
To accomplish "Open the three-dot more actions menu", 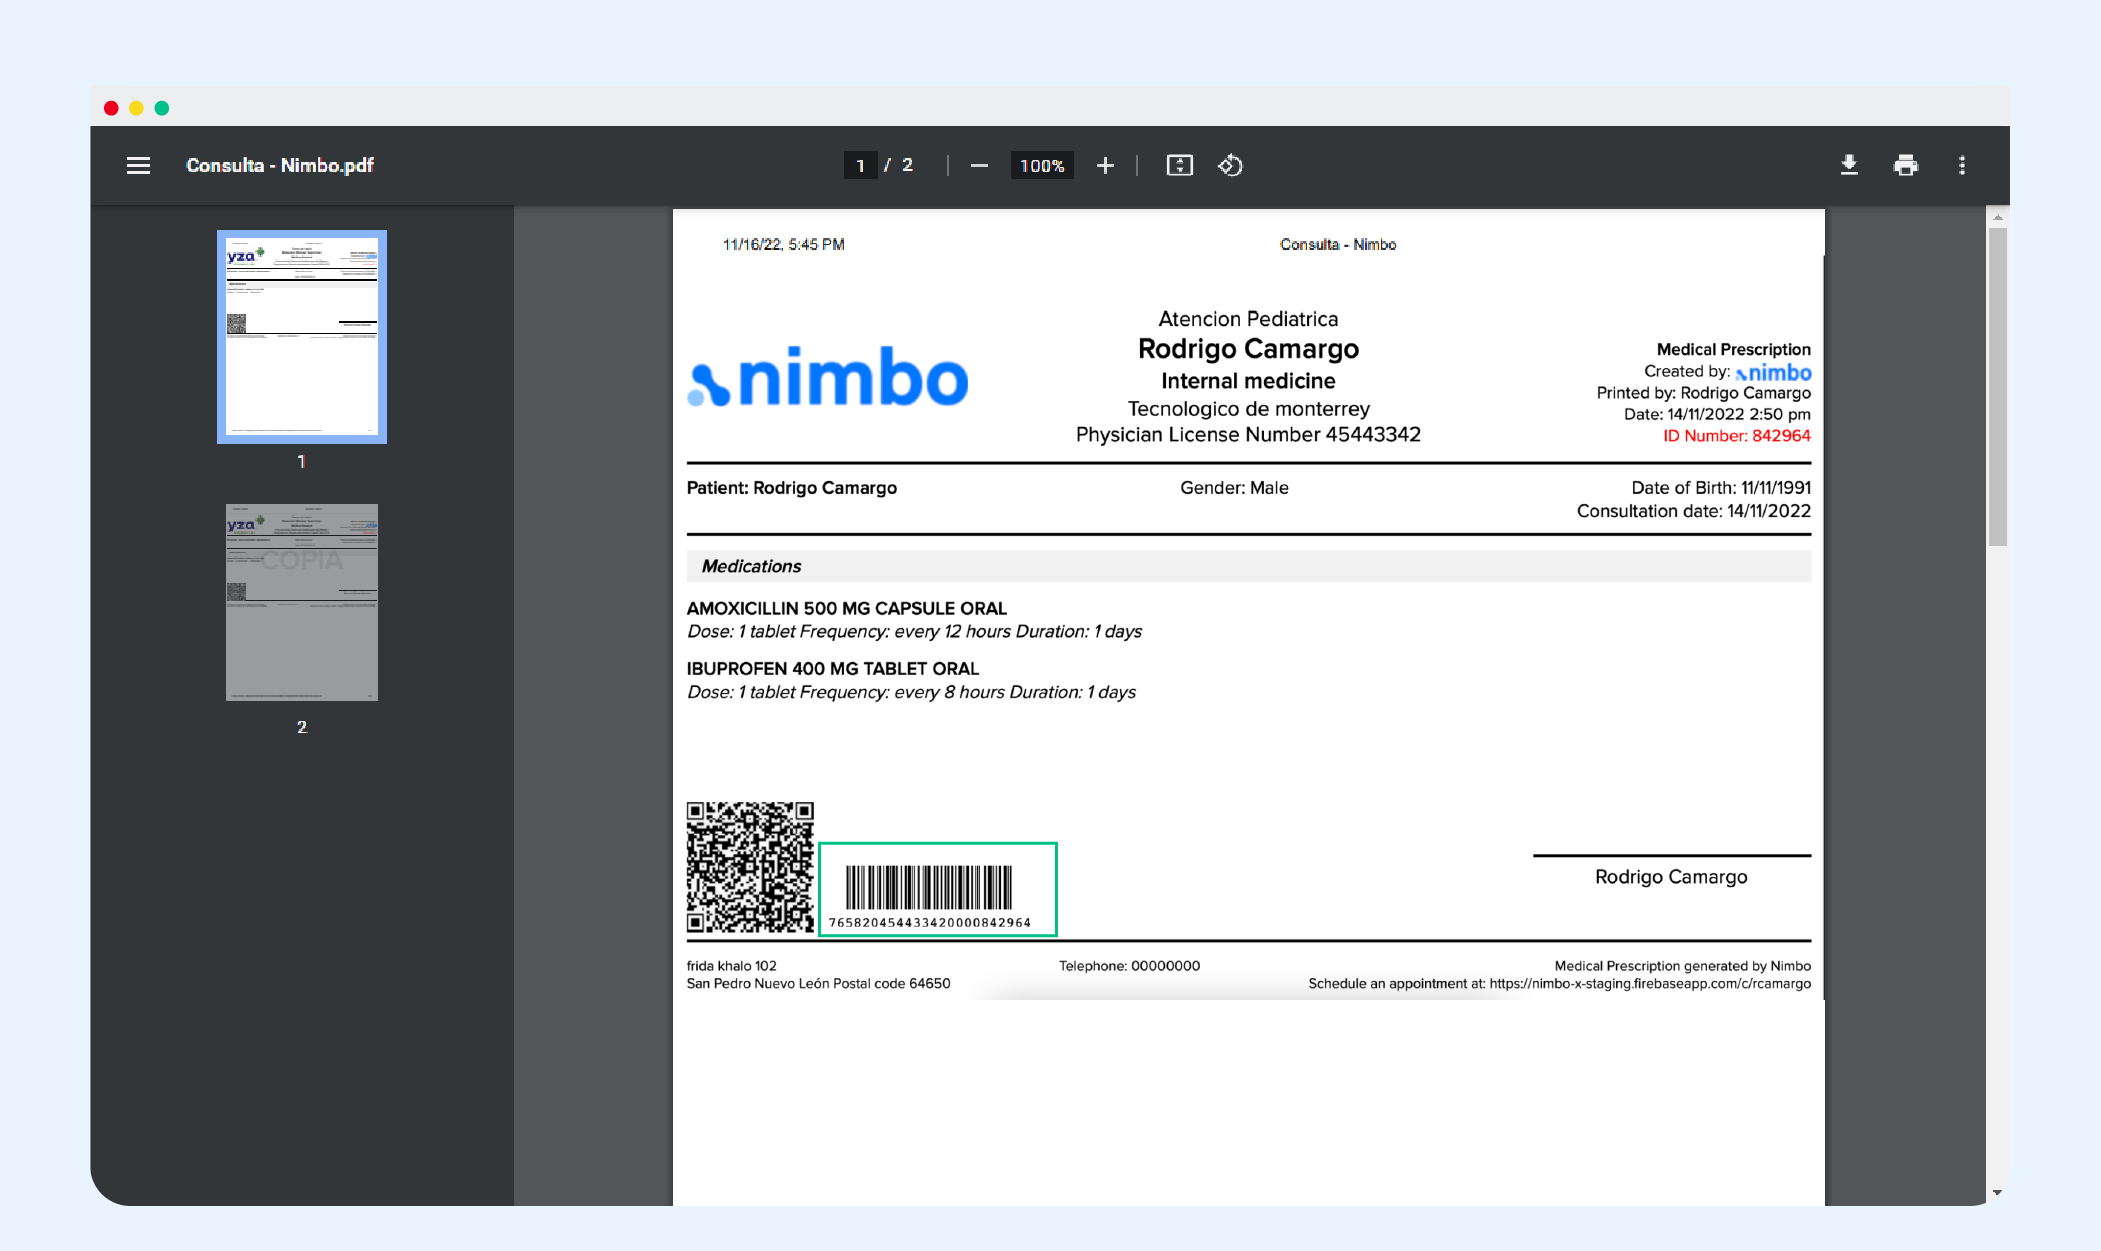I will (x=1961, y=165).
